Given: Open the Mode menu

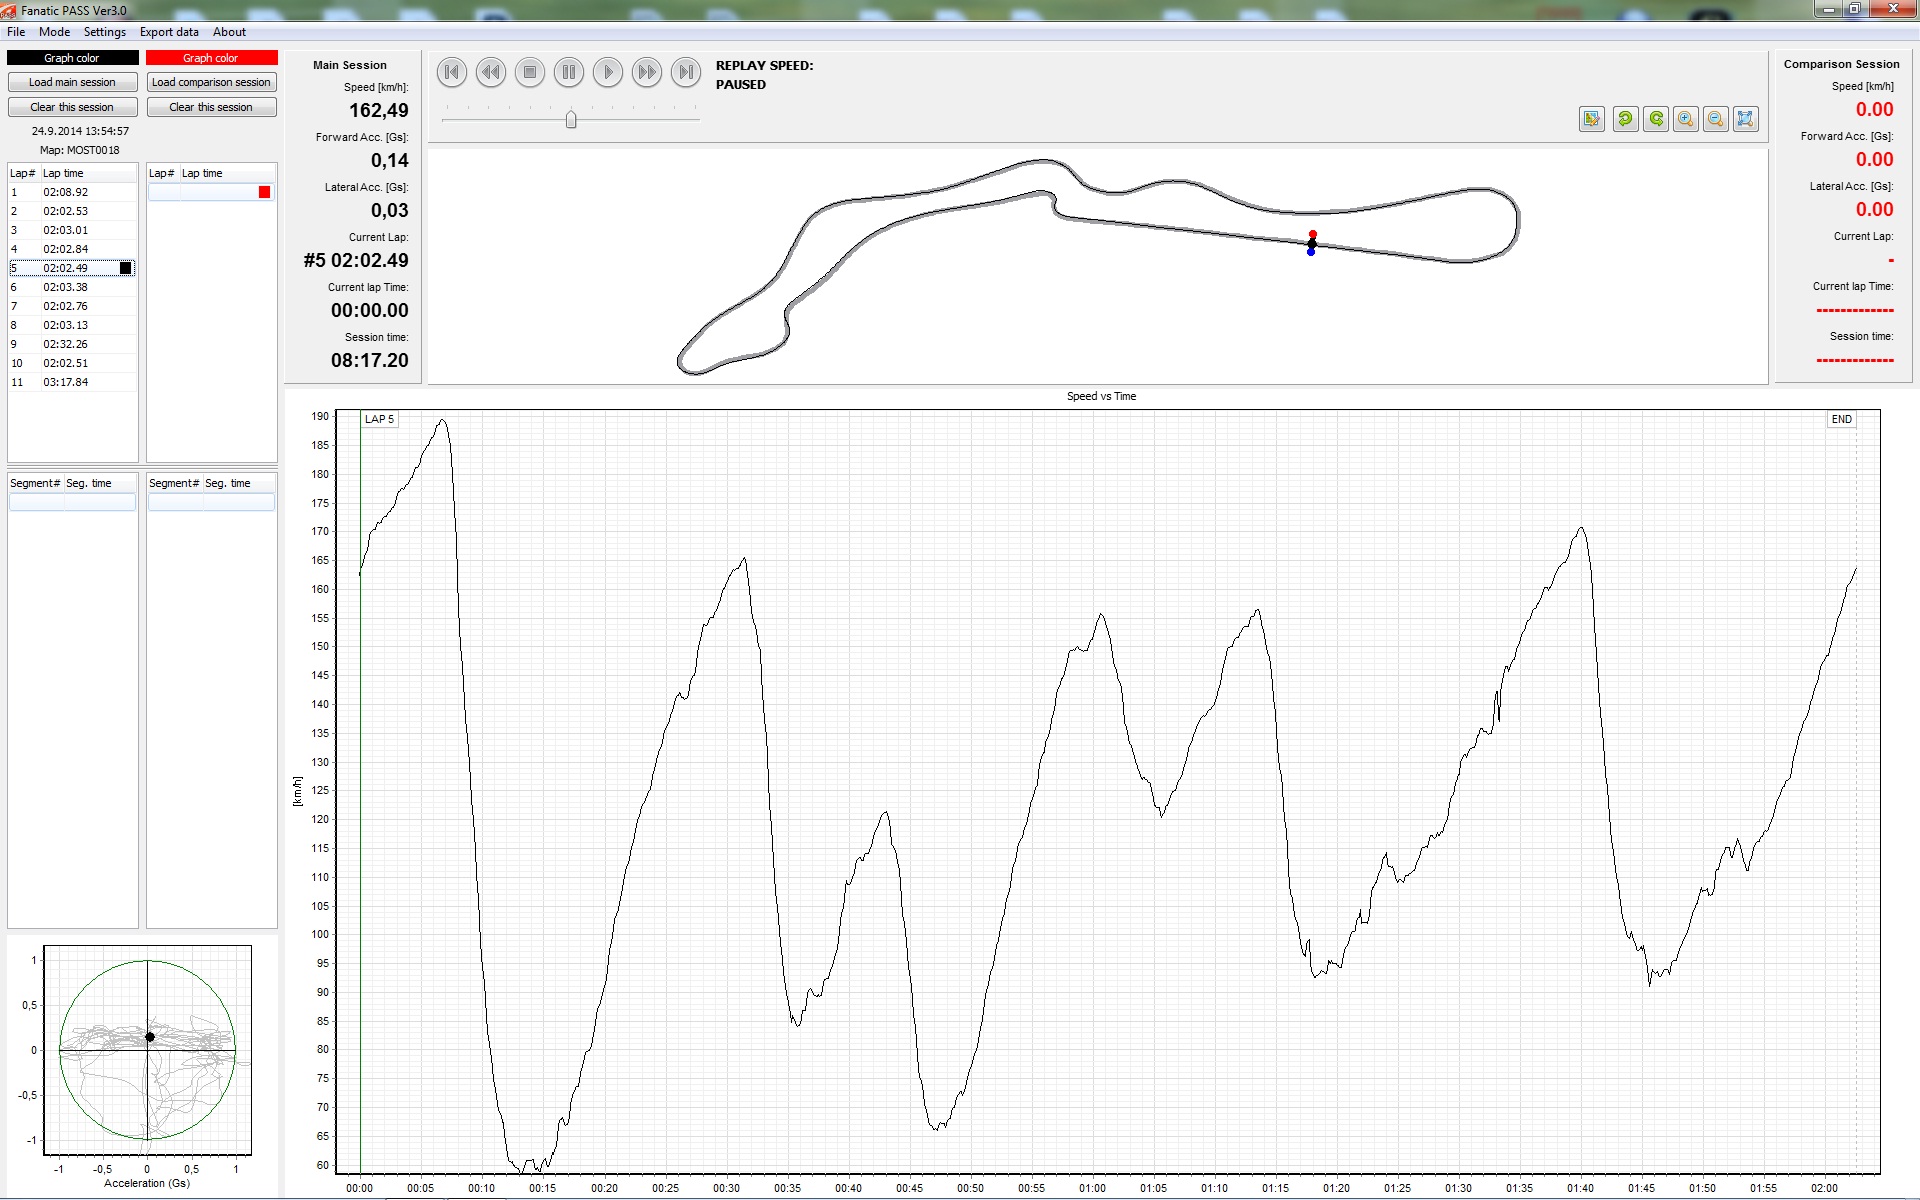Looking at the screenshot, I should tap(54, 32).
